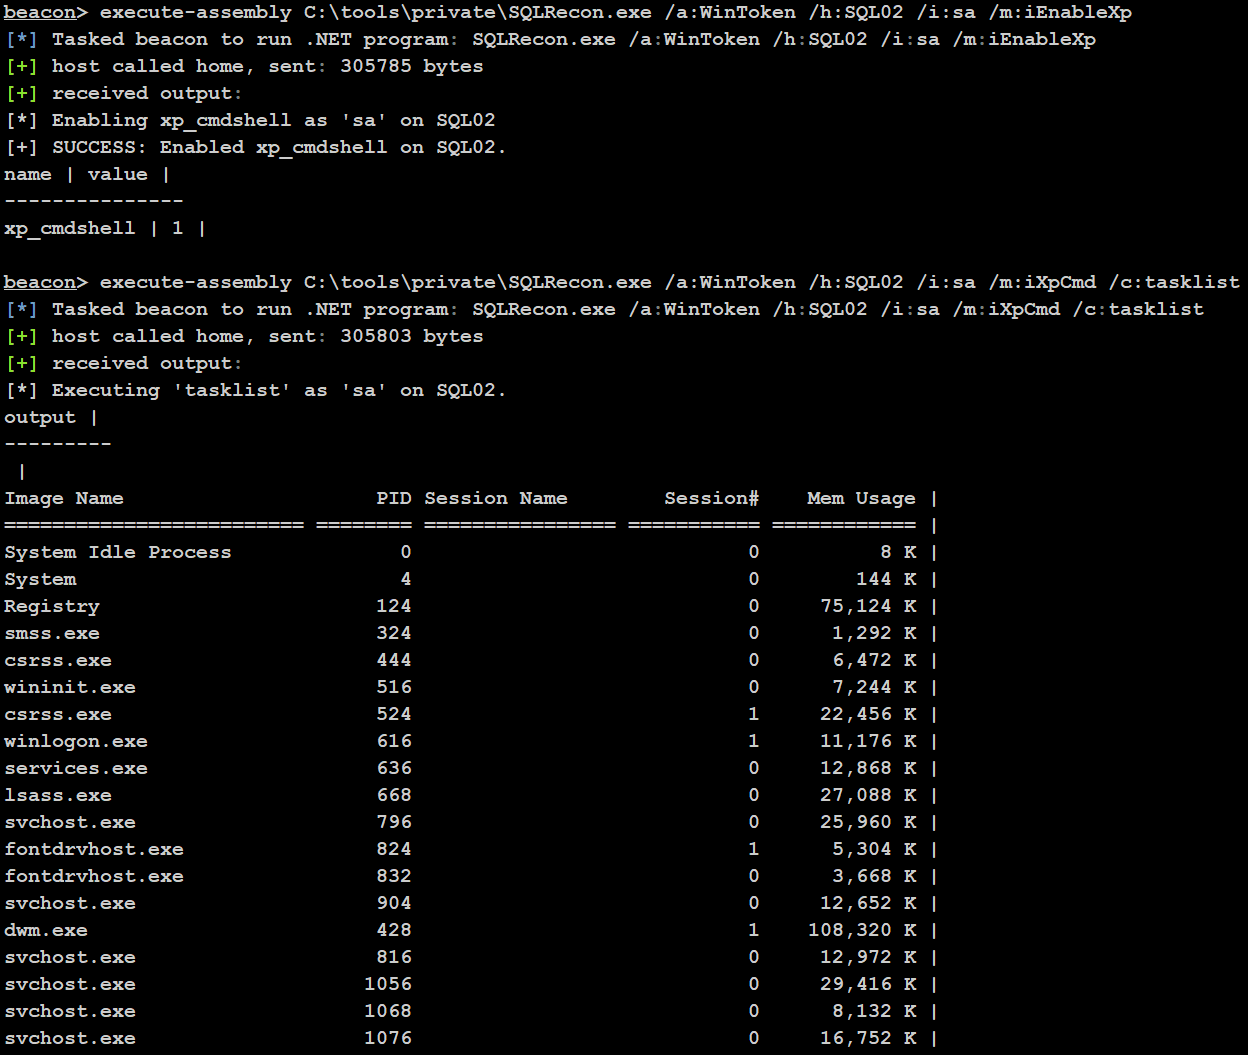Click the 'name | value |' header line

[87, 174]
